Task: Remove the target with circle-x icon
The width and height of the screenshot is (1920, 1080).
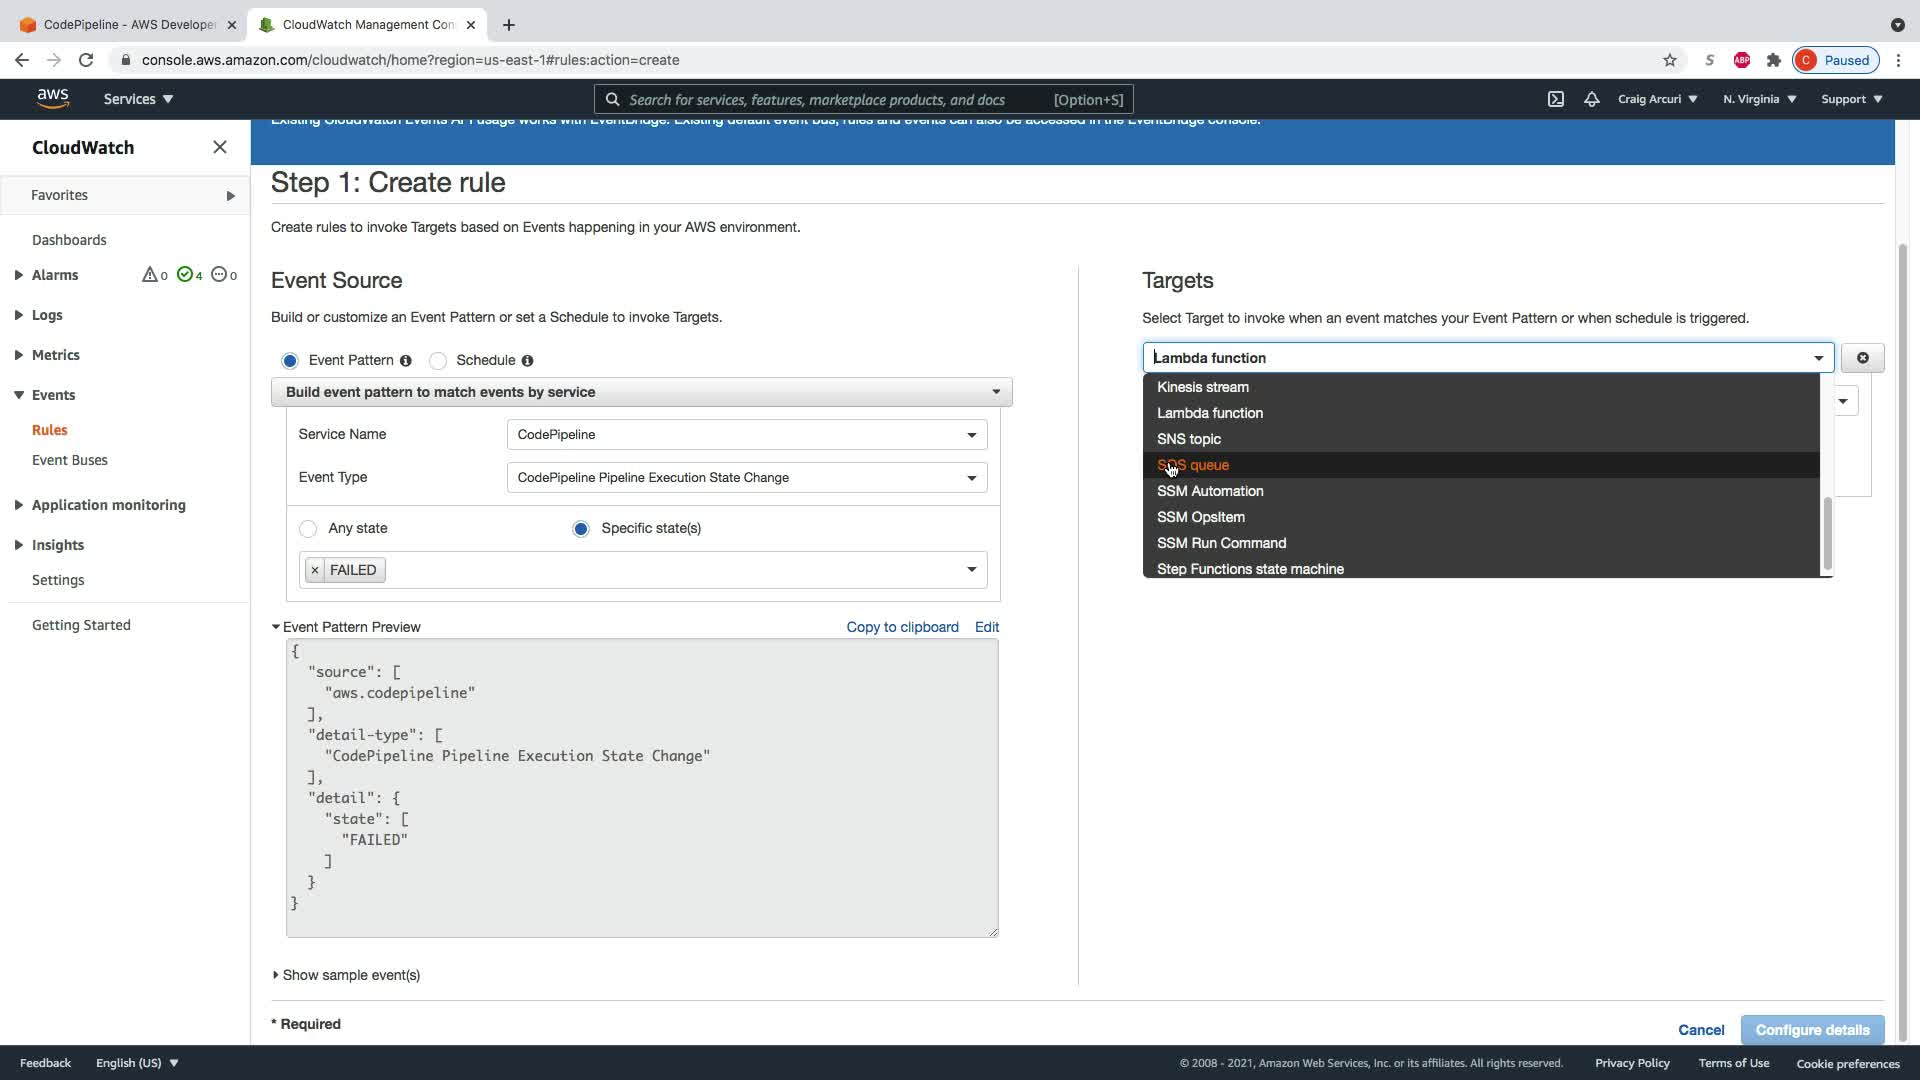Action: coord(1862,358)
